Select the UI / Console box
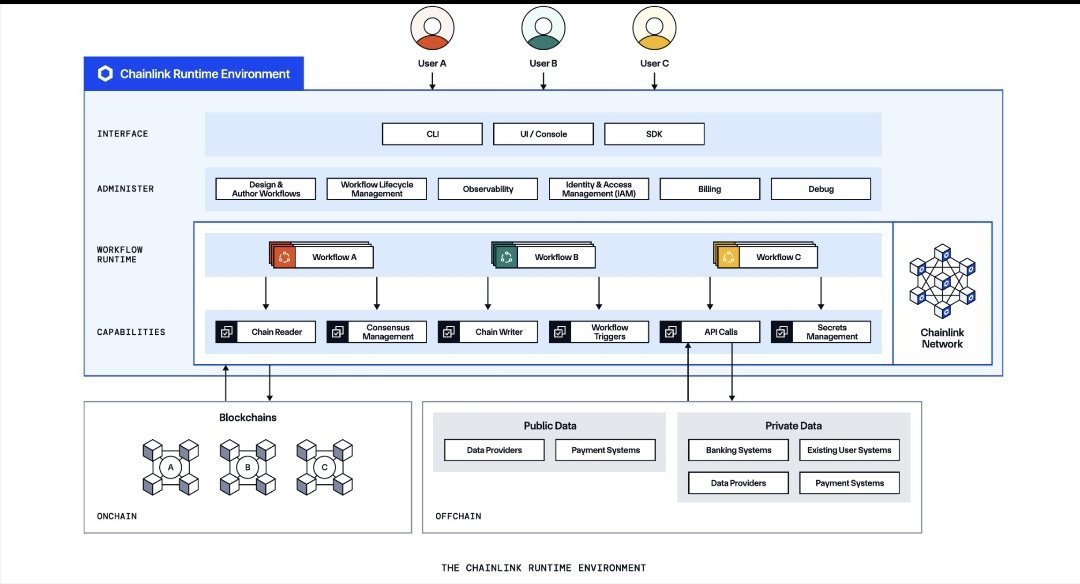Screen dimensions: 1080x584 tap(543, 134)
